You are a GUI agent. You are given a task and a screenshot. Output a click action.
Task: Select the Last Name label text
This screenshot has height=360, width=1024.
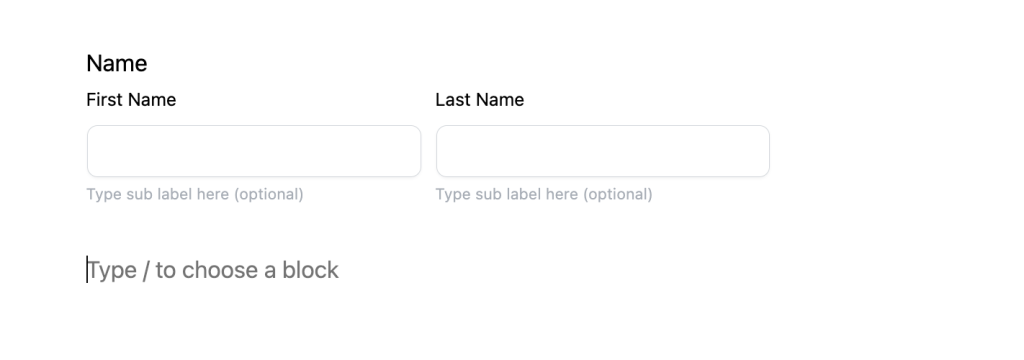pyautogui.click(x=480, y=100)
